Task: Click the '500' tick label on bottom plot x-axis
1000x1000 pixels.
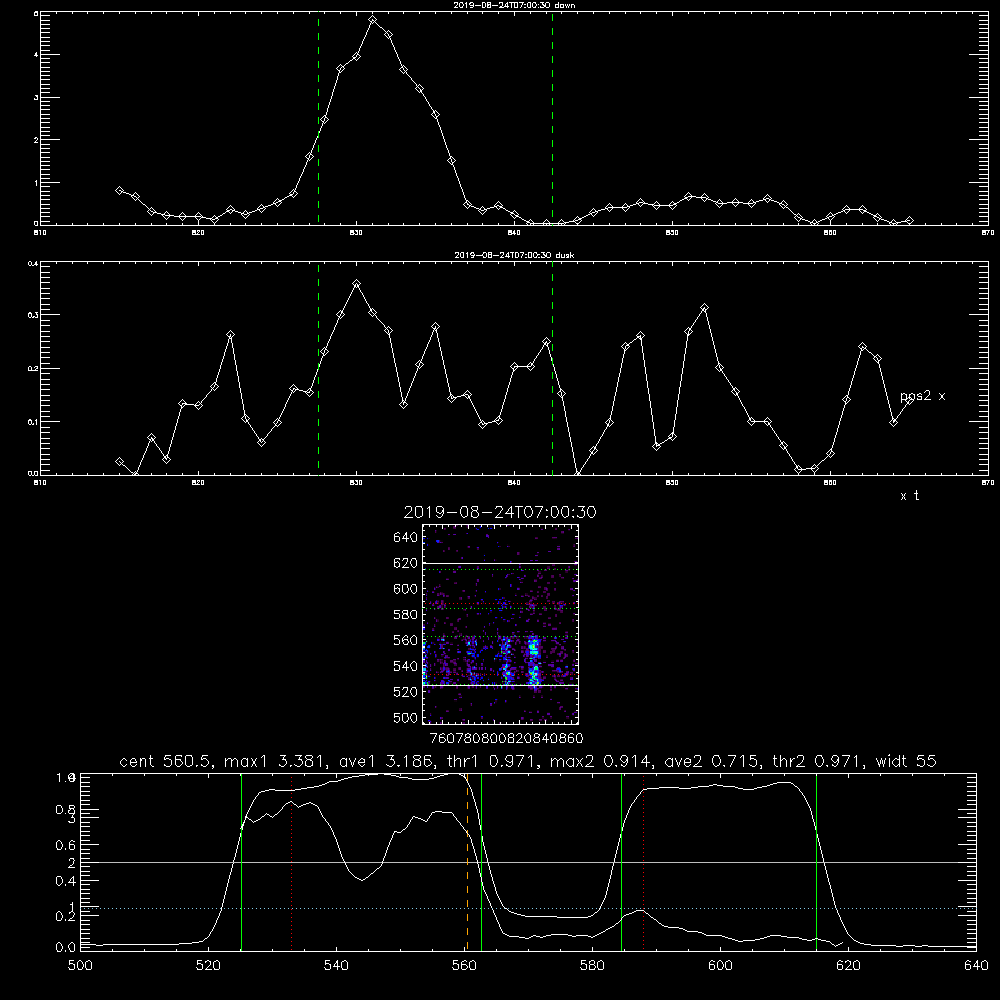Action: pos(80,966)
